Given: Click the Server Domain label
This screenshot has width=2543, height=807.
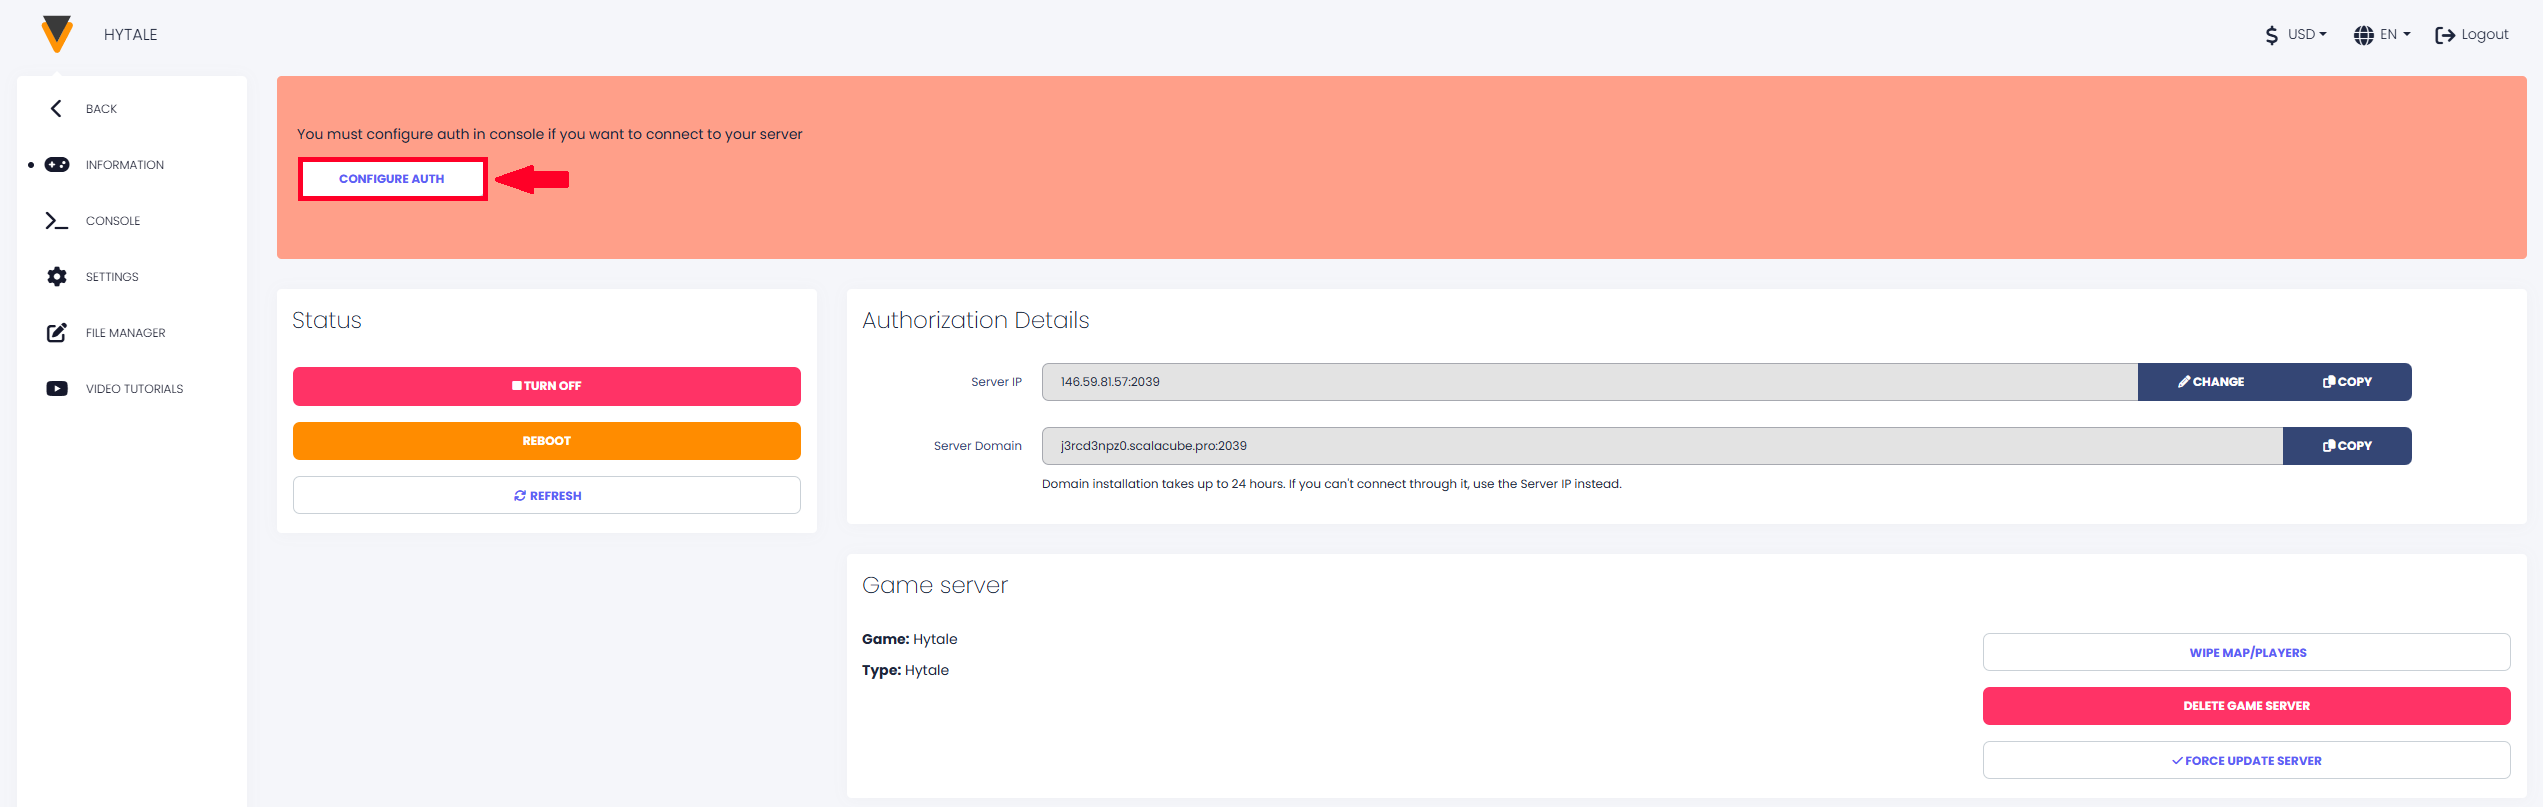Looking at the screenshot, I should 978,446.
